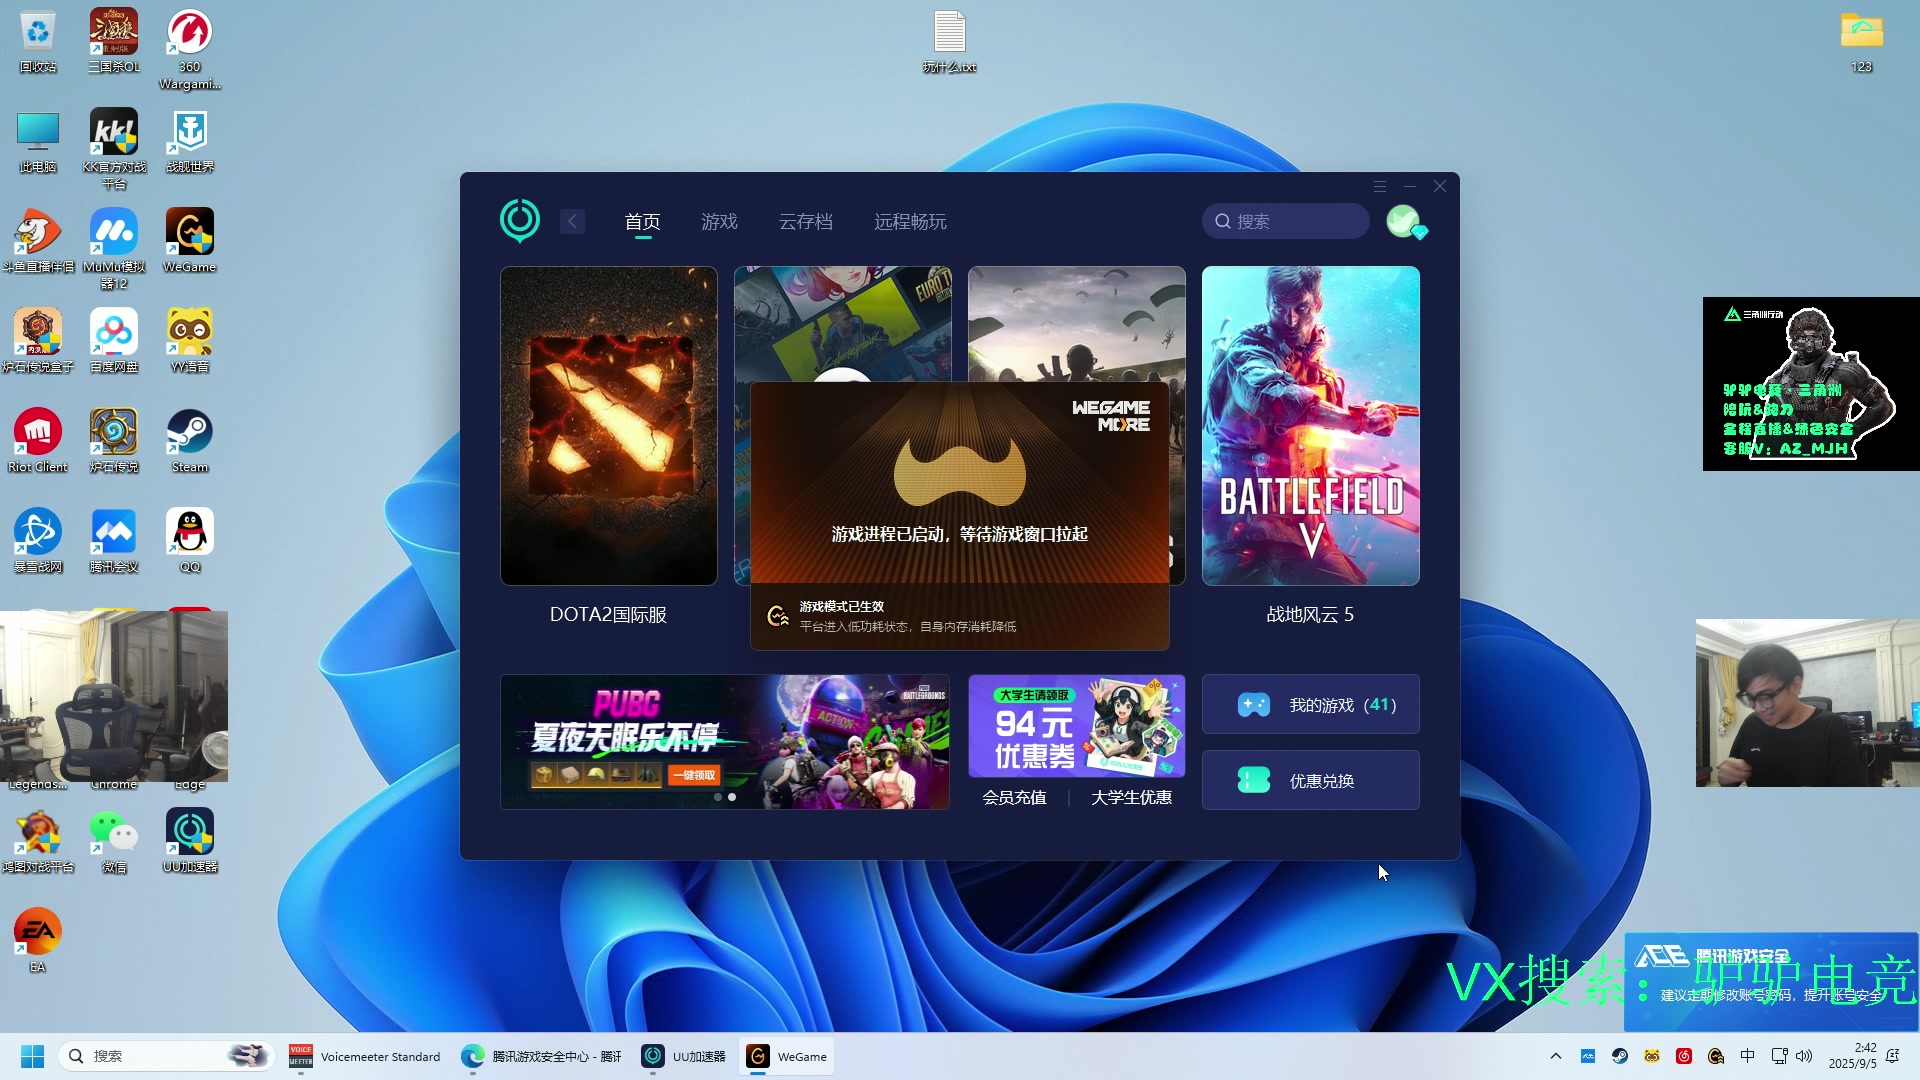
Task: Open the 斗鱼直播伴侣 desktop shortcut
Action: tap(38, 241)
